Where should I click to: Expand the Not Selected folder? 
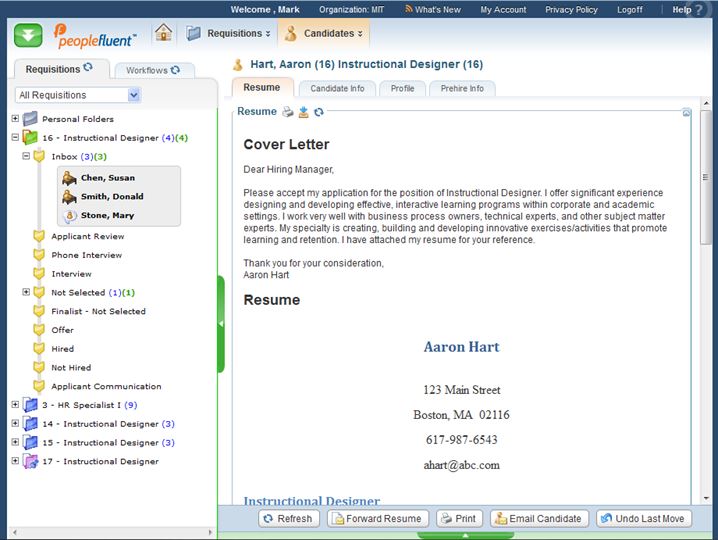[x=26, y=292]
